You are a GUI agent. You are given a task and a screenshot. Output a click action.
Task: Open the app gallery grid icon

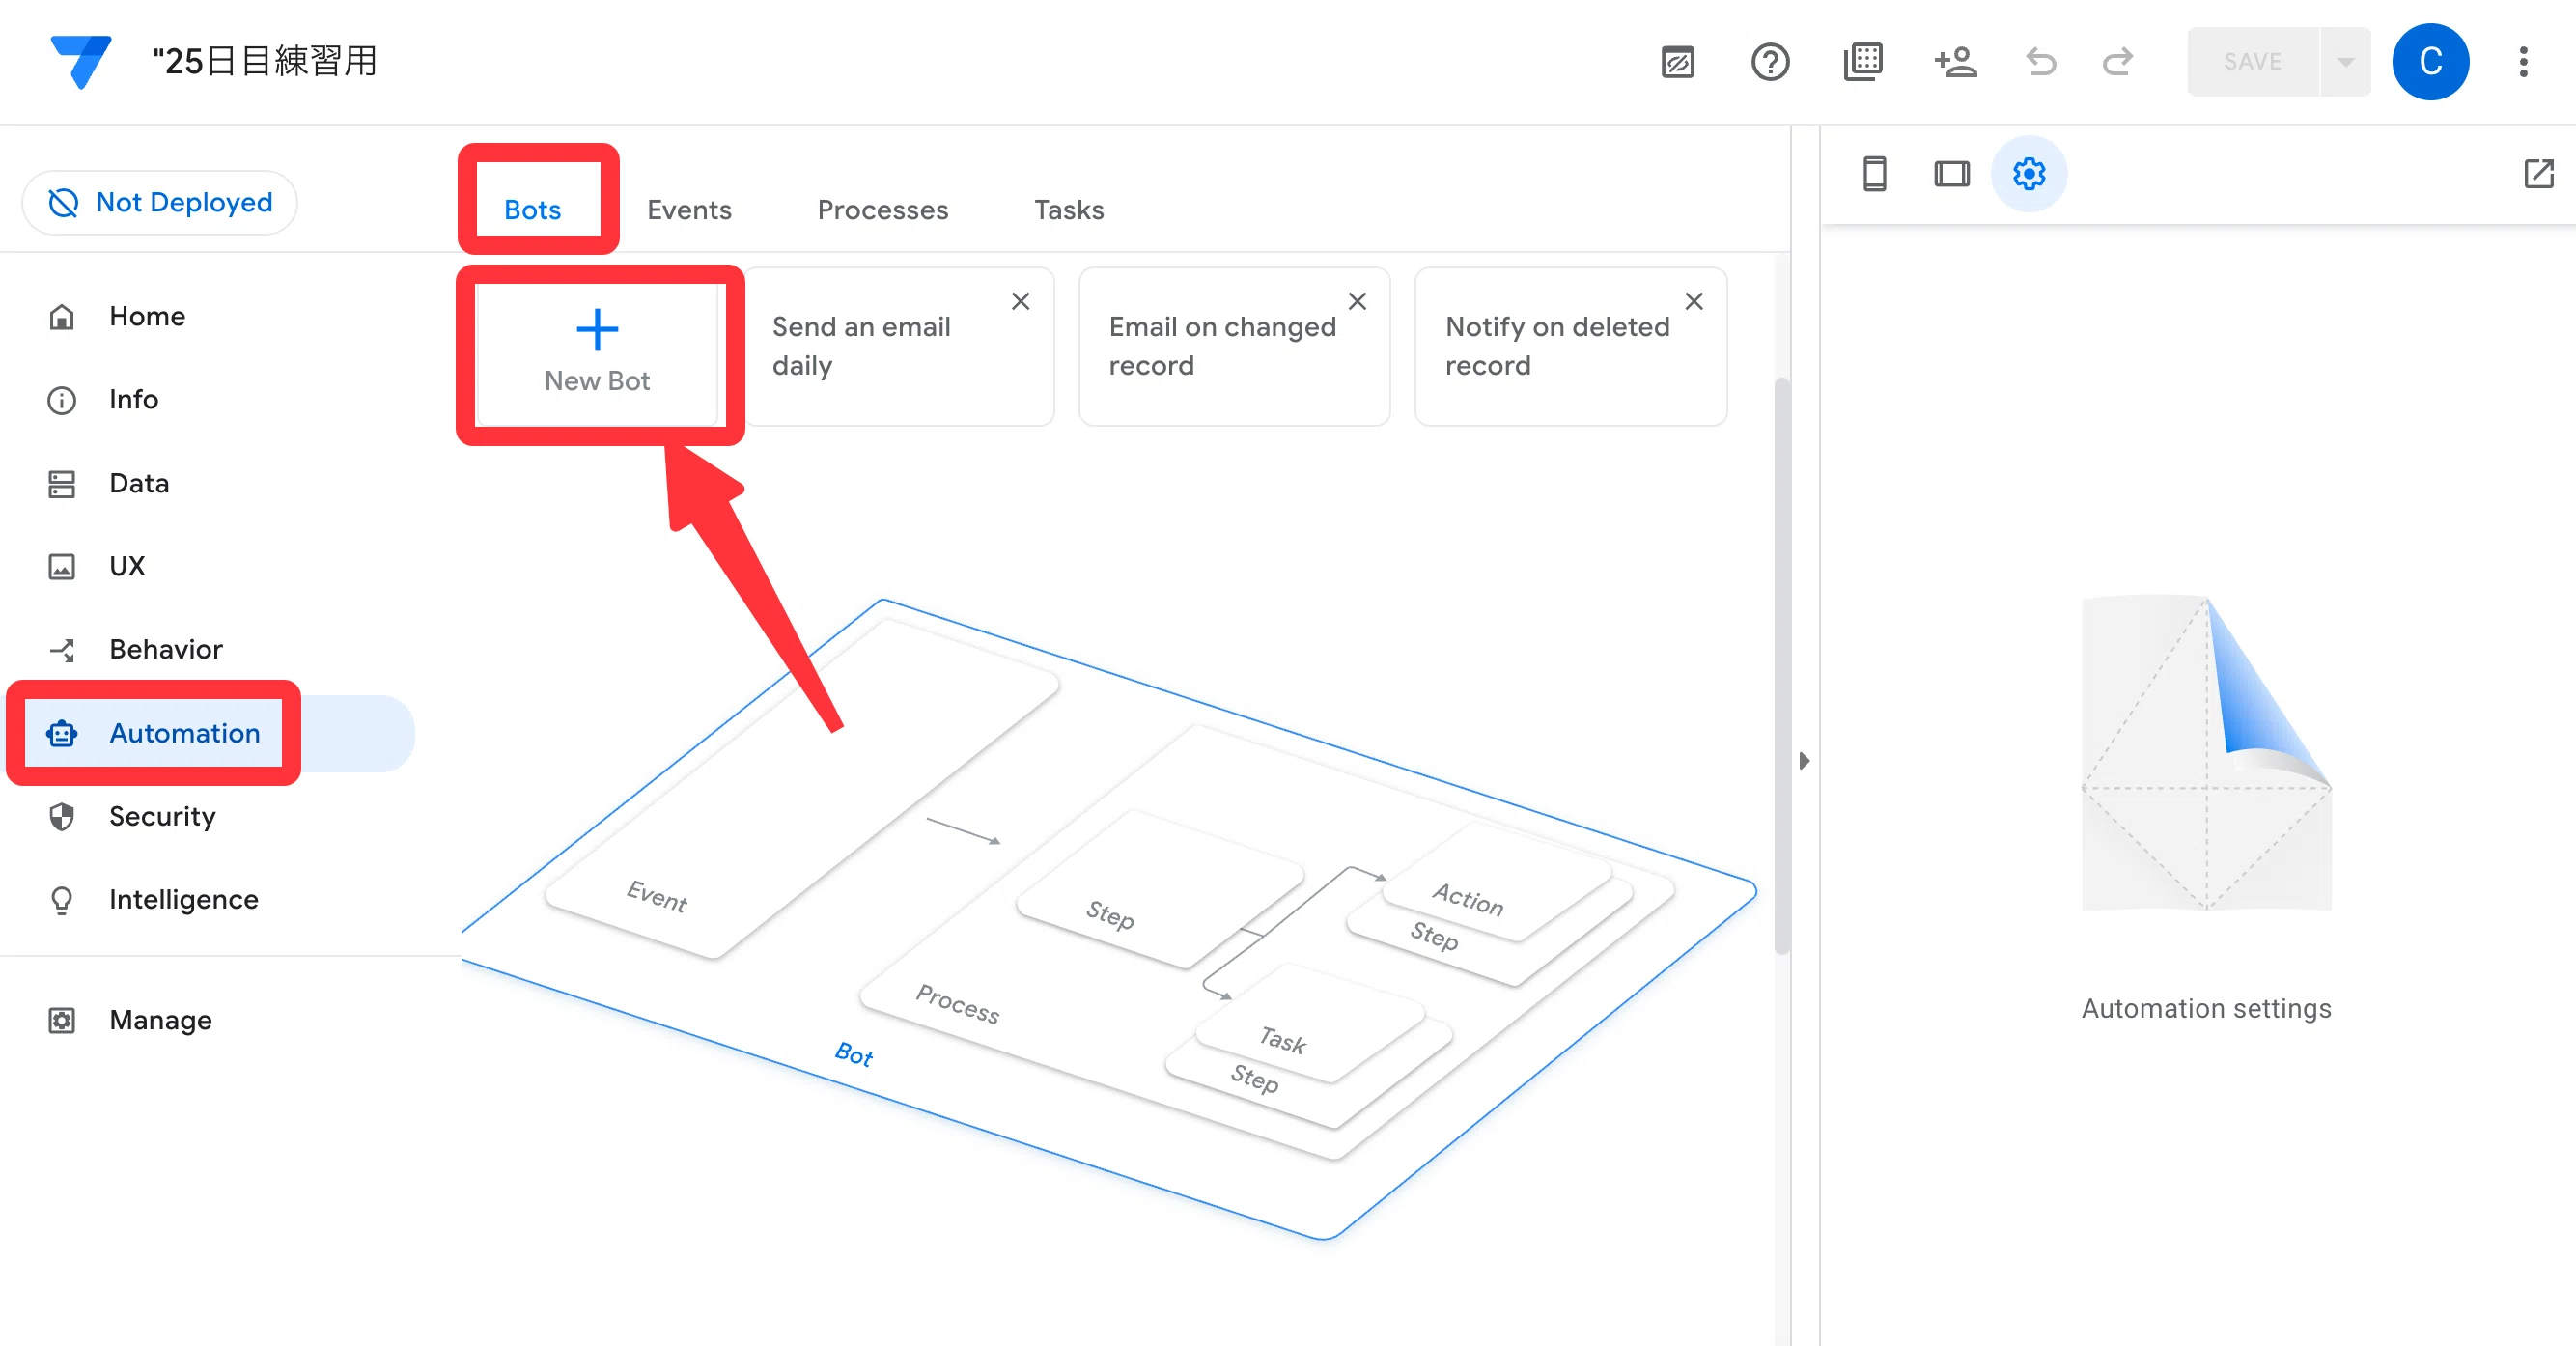[1863, 62]
